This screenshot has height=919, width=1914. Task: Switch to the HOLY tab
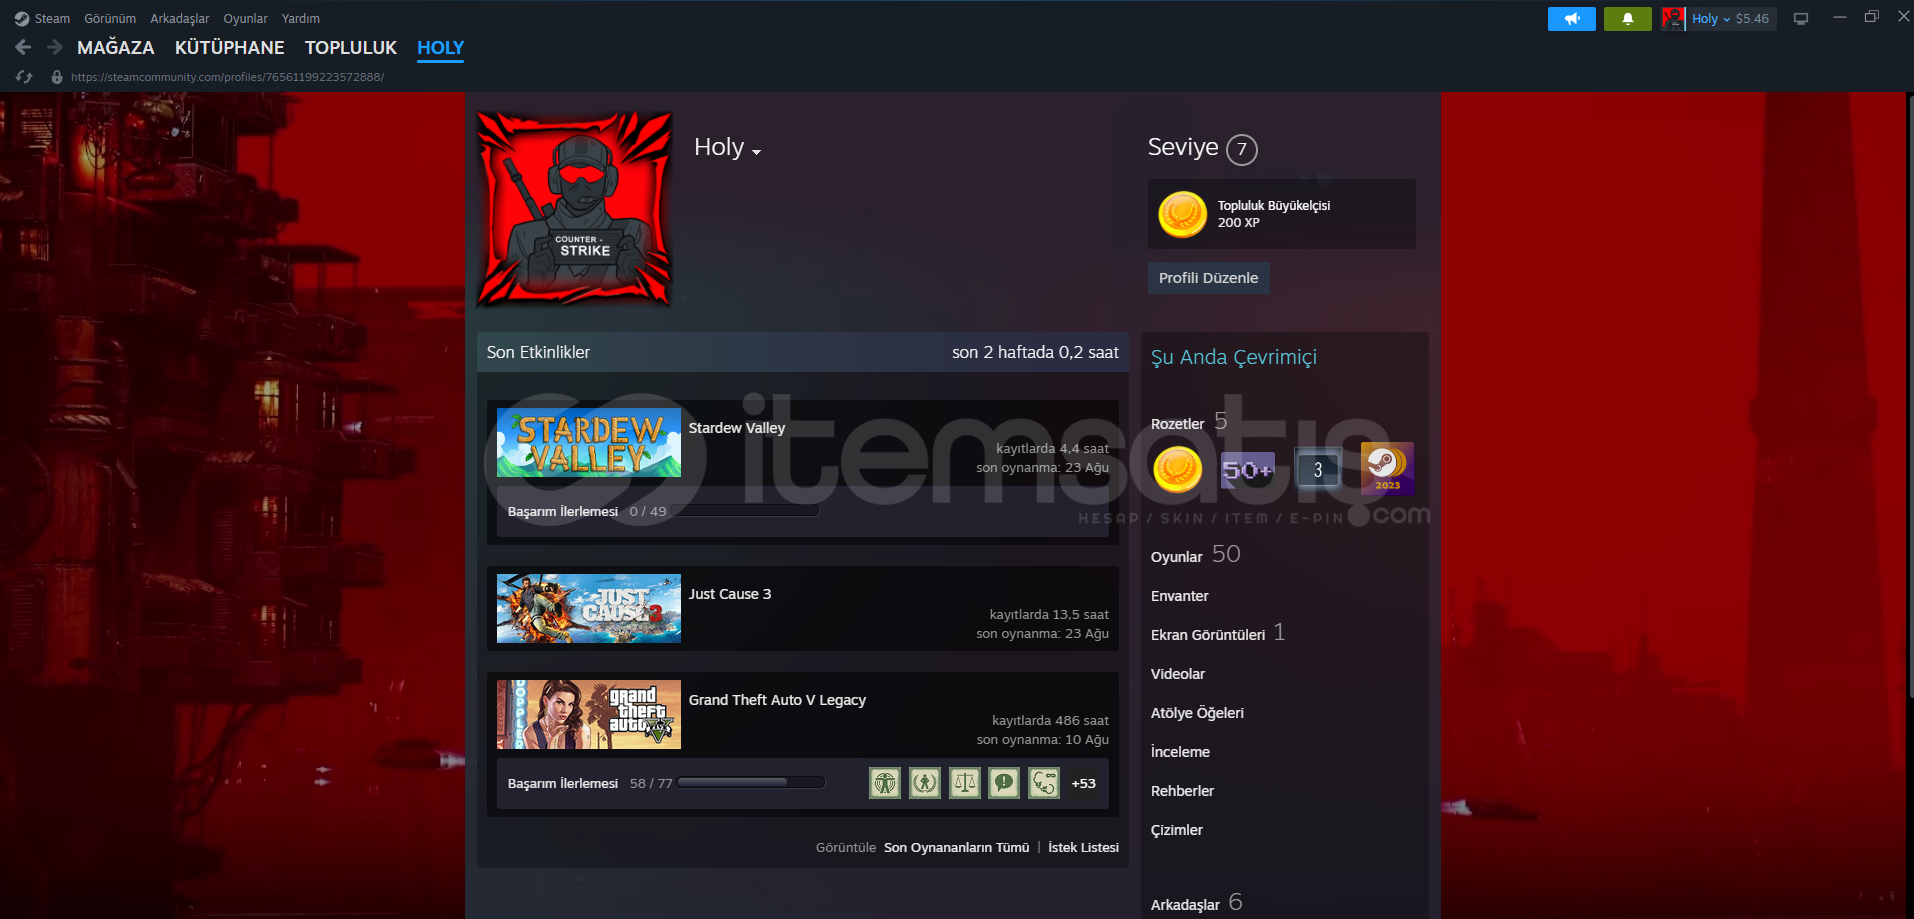tap(441, 47)
